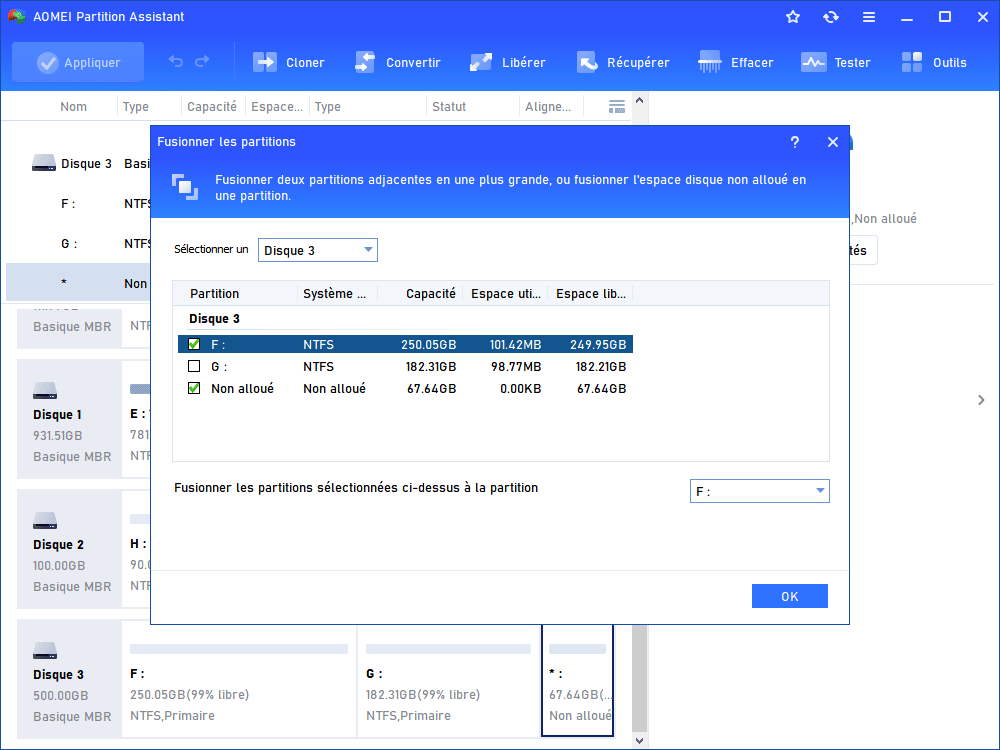Screen dimensions: 1000x750
Task: Select G: row in main partition list
Action: click(78, 244)
